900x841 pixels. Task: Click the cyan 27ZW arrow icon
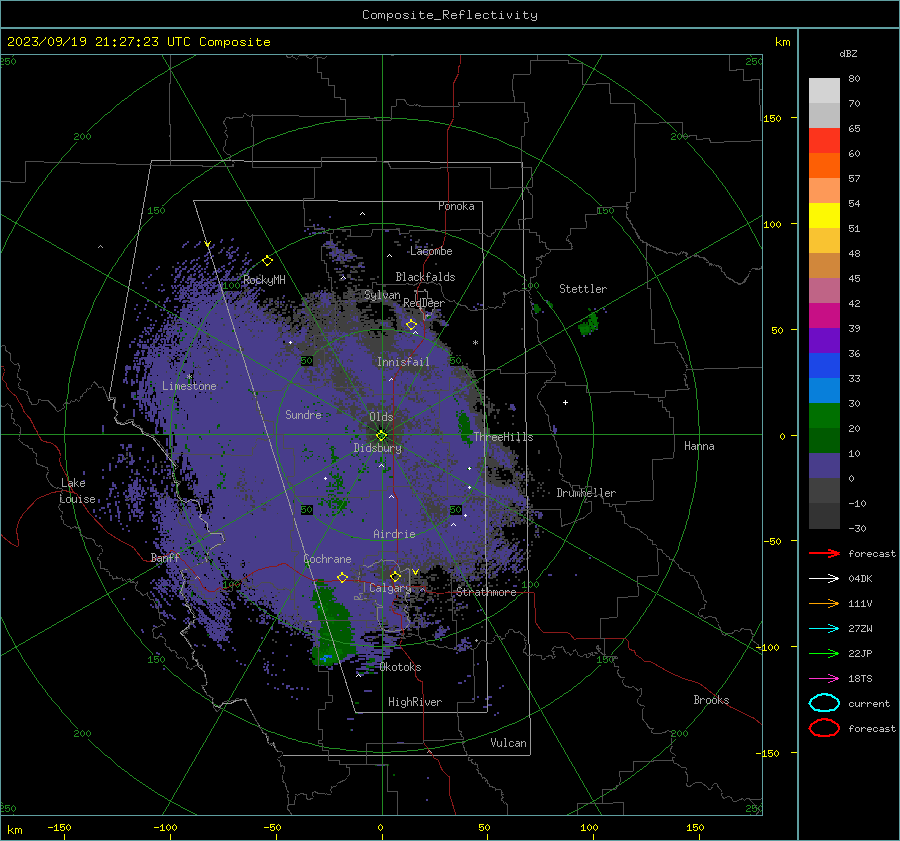pyautogui.click(x=824, y=628)
